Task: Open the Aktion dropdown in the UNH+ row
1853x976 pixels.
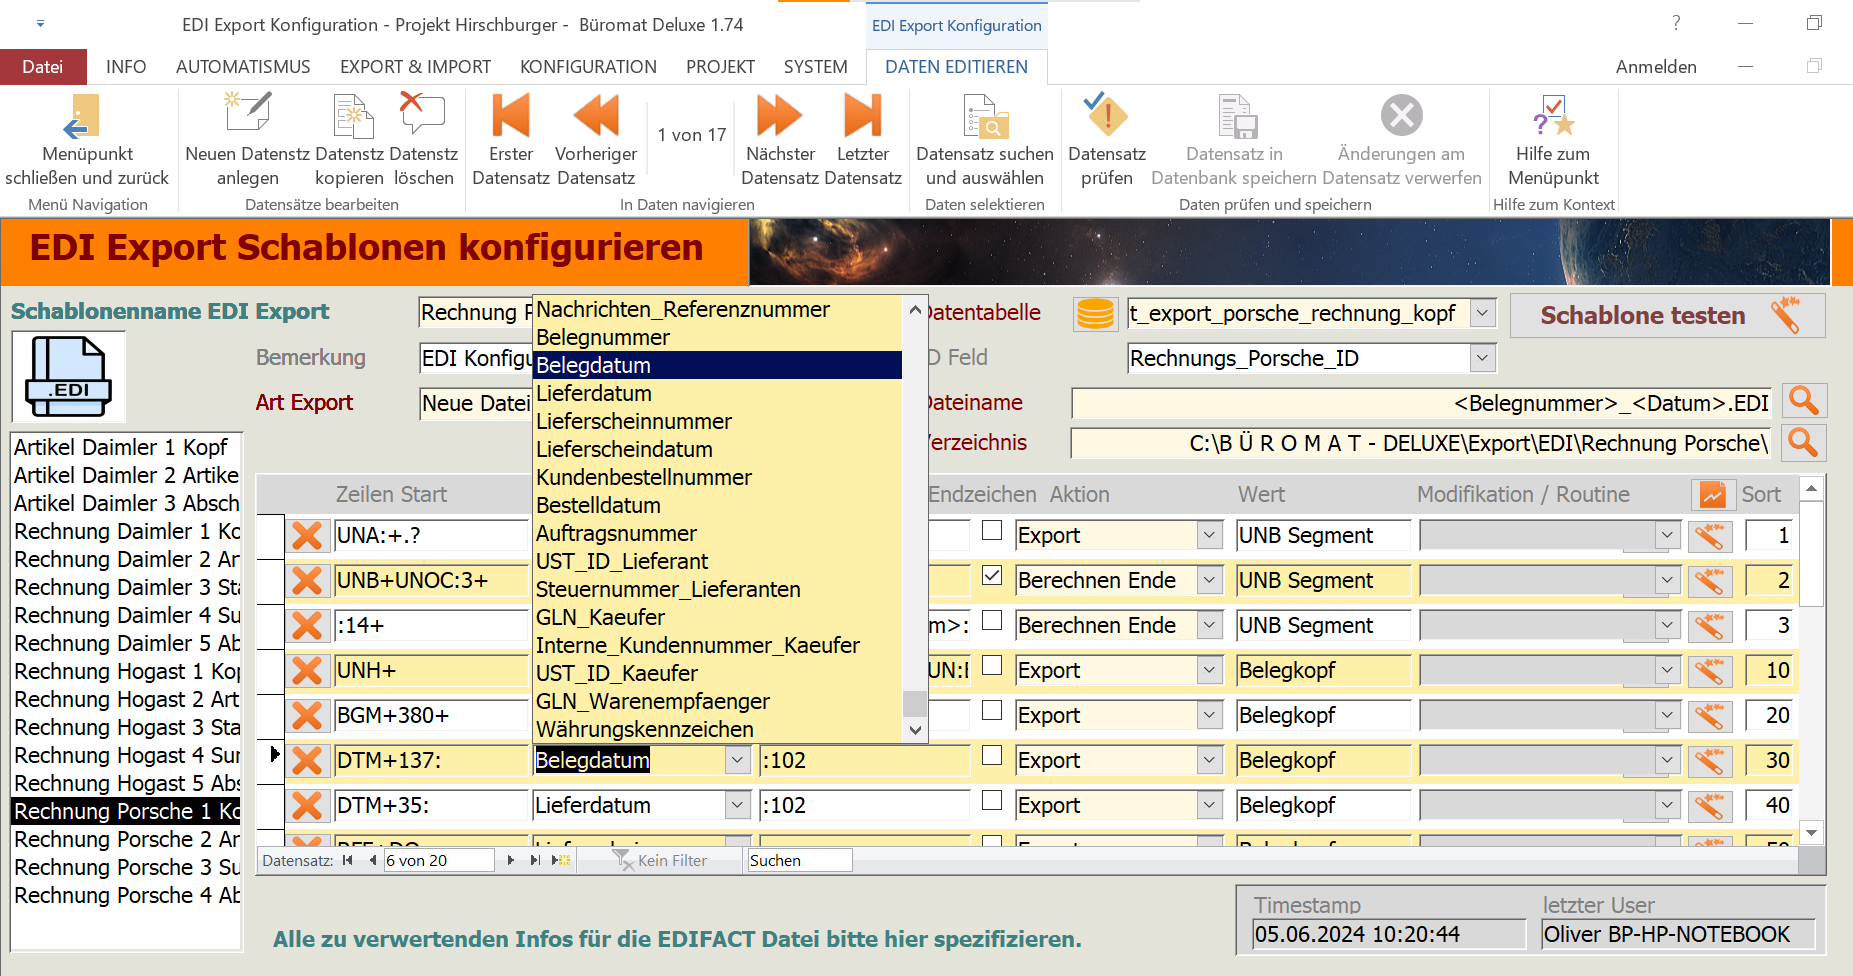Action: point(1209,670)
